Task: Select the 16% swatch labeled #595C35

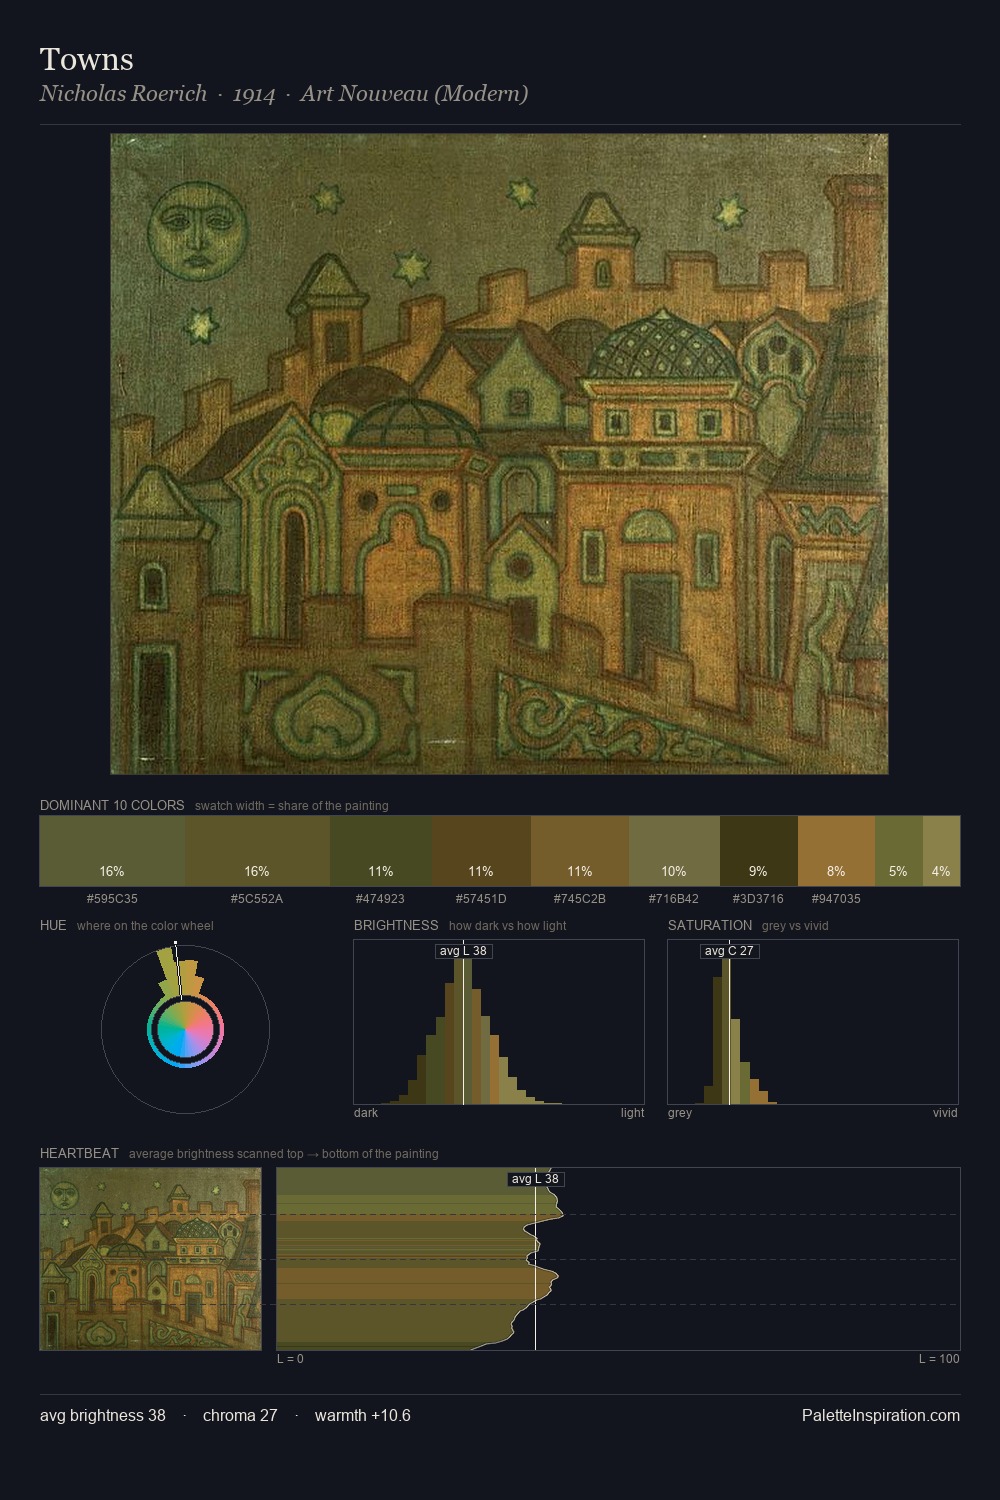Action: (112, 851)
